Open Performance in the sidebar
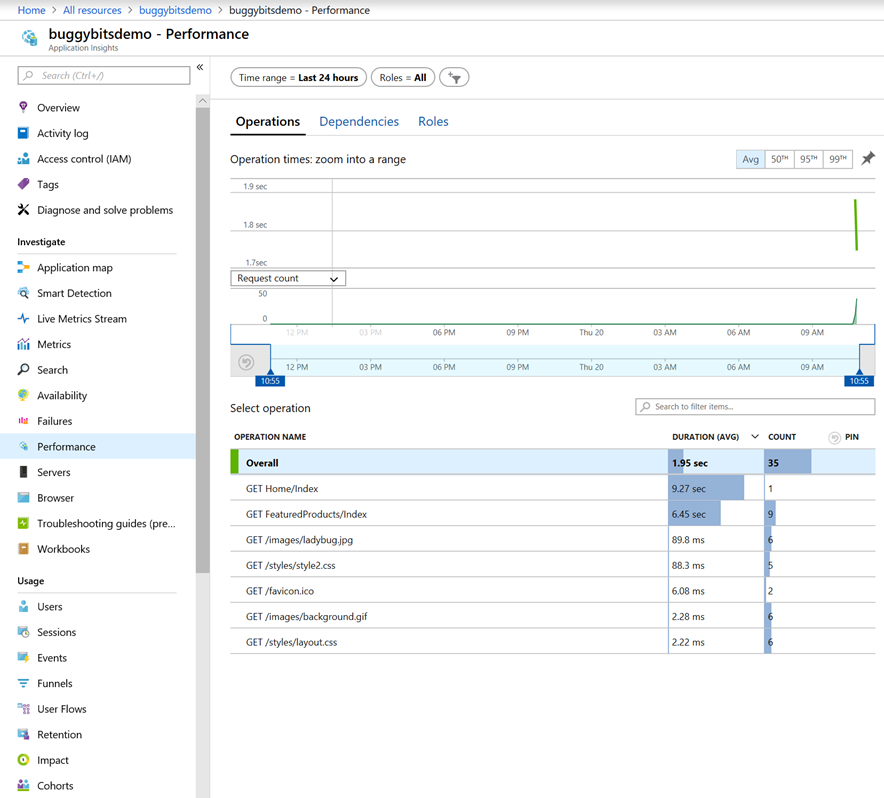Screen dimensions: 884x798 click(98, 447)
